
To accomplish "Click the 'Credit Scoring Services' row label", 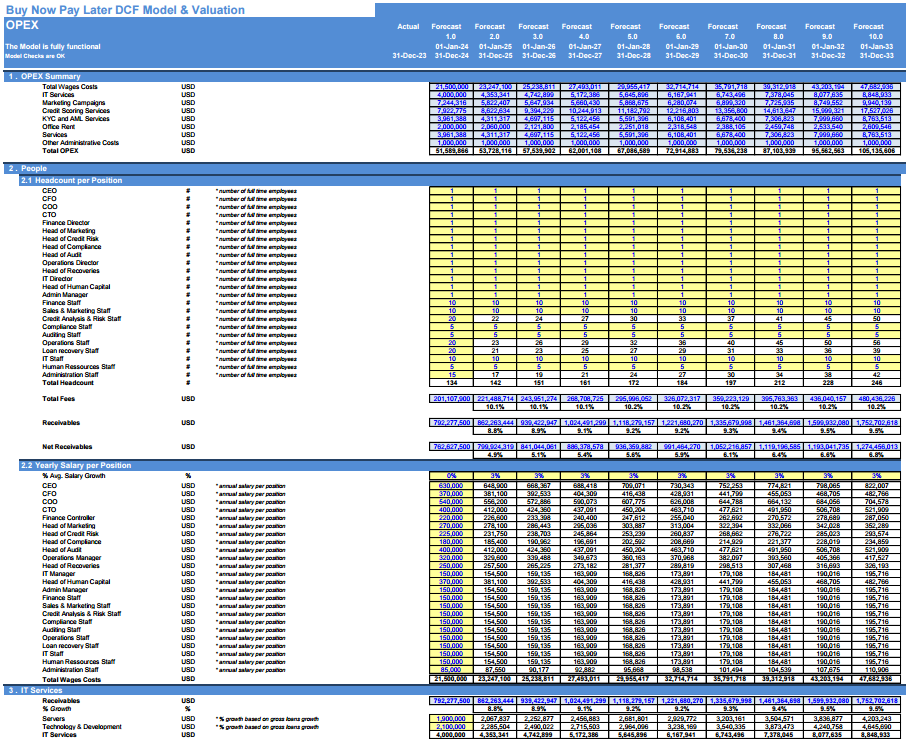I will [x=76, y=111].
